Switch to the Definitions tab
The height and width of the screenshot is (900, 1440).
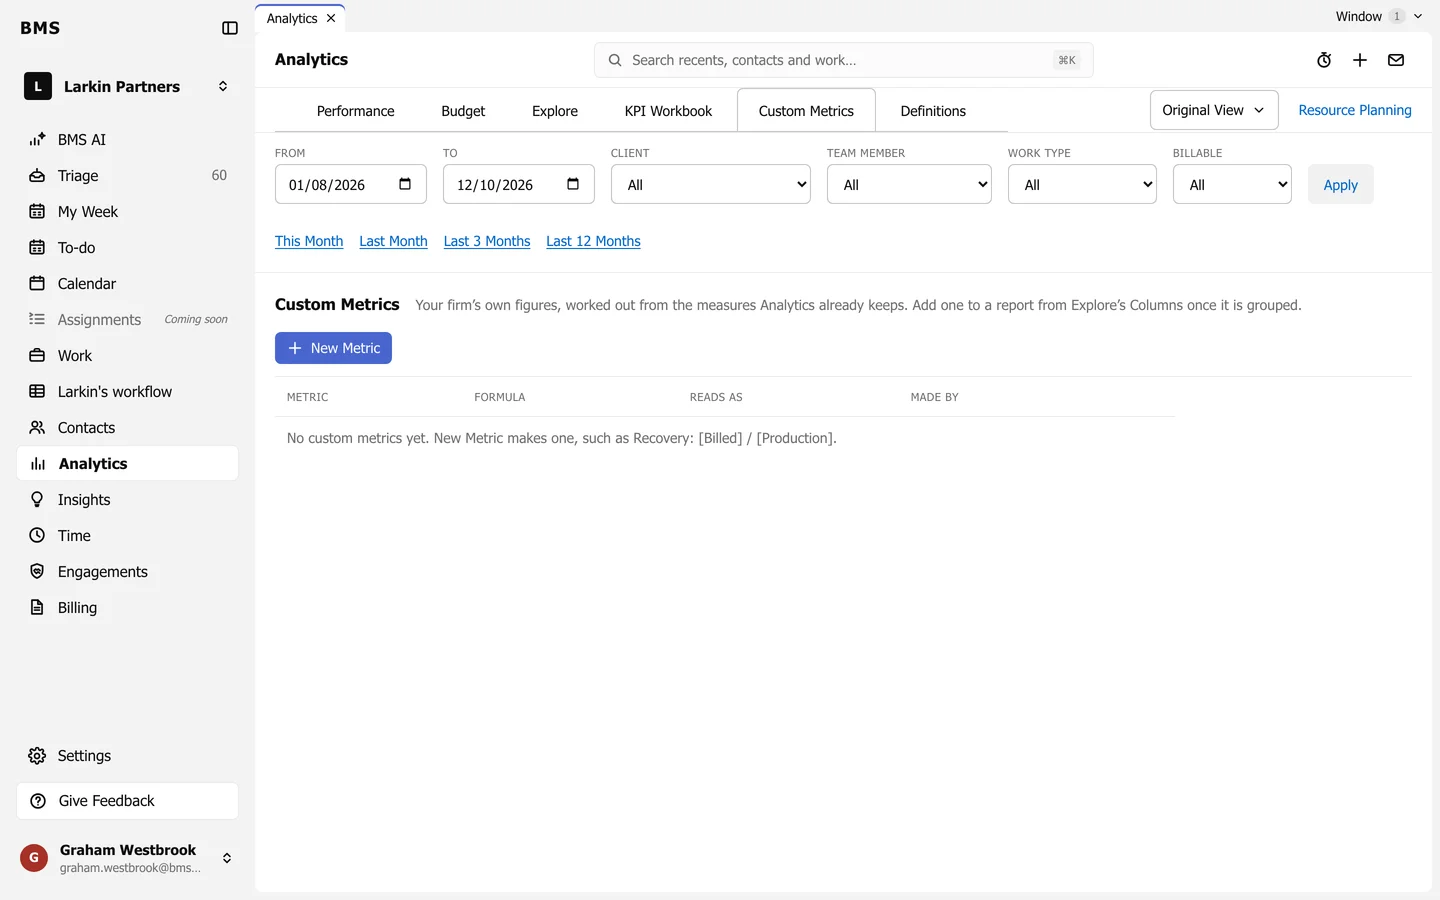(933, 111)
